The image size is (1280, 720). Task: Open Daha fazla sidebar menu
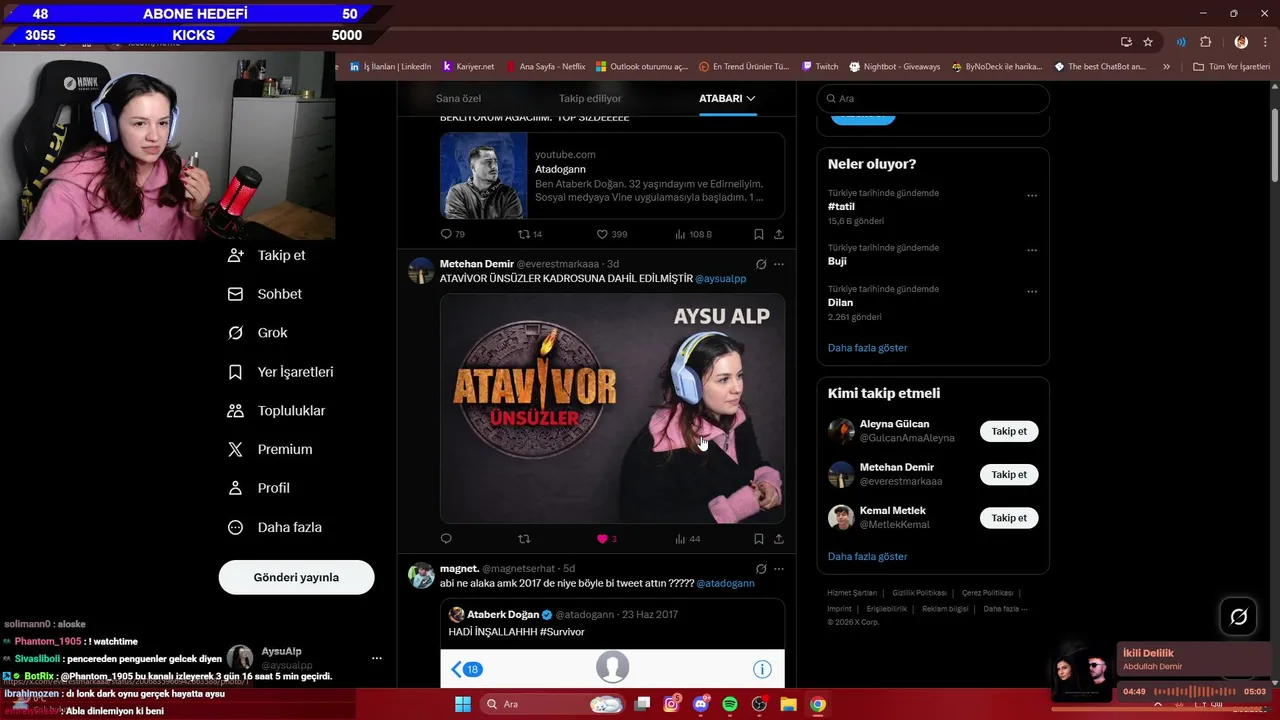click(x=274, y=527)
